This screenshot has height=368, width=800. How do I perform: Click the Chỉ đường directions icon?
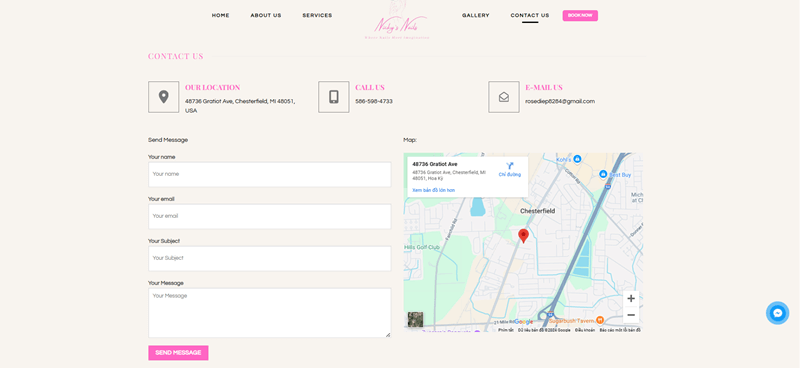pos(510,166)
